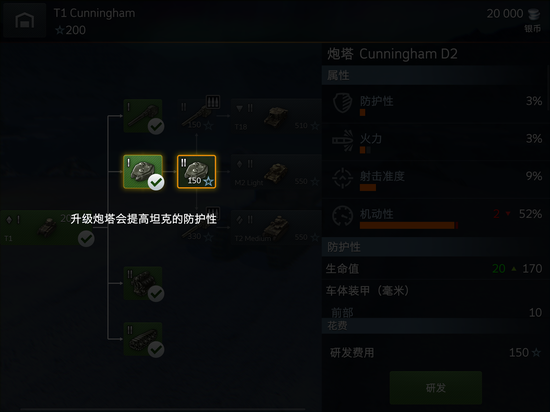Open the 防护性 protection attribute row

(434, 104)
